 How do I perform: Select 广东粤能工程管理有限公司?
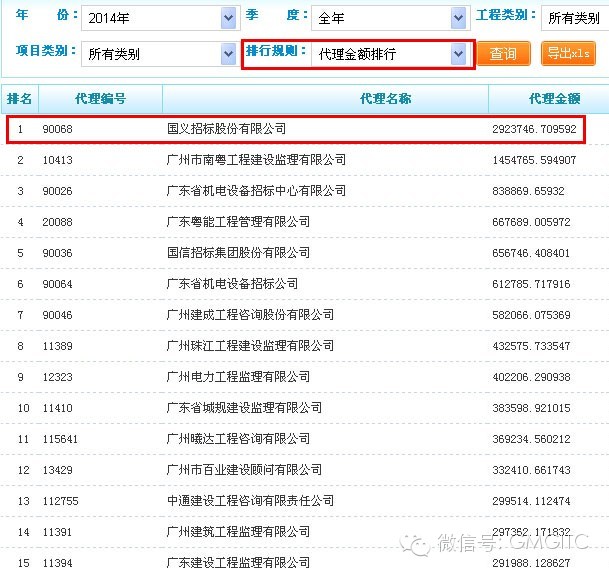(238, 222)
